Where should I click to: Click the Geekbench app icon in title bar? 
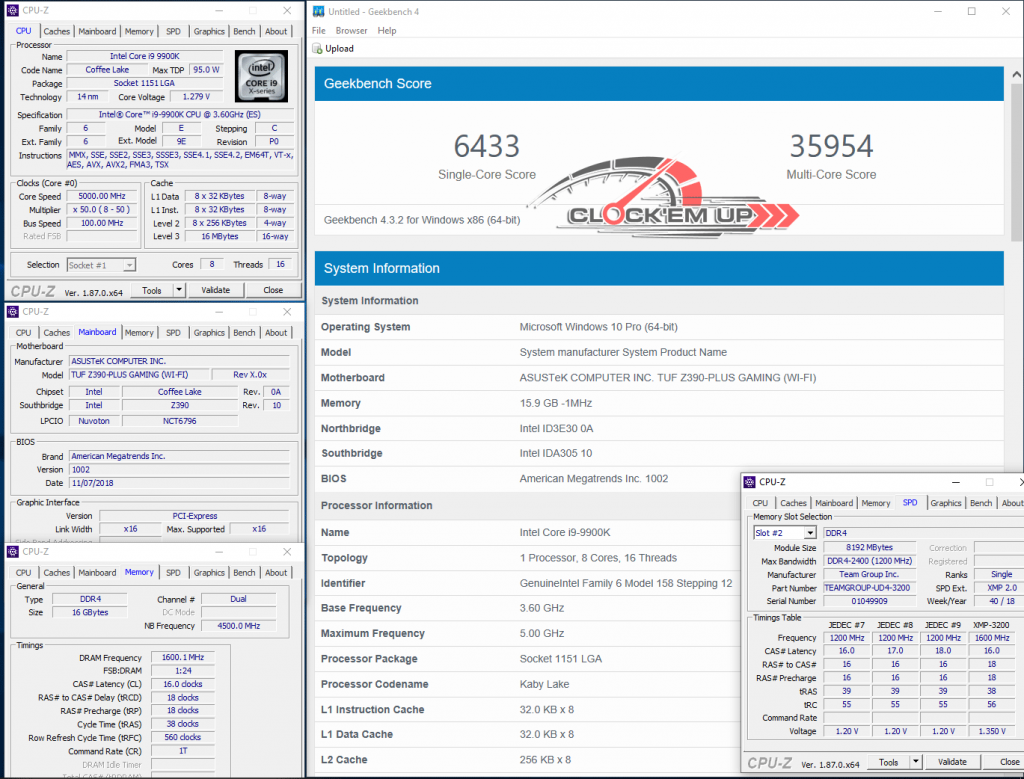click(x=319, y=12)
